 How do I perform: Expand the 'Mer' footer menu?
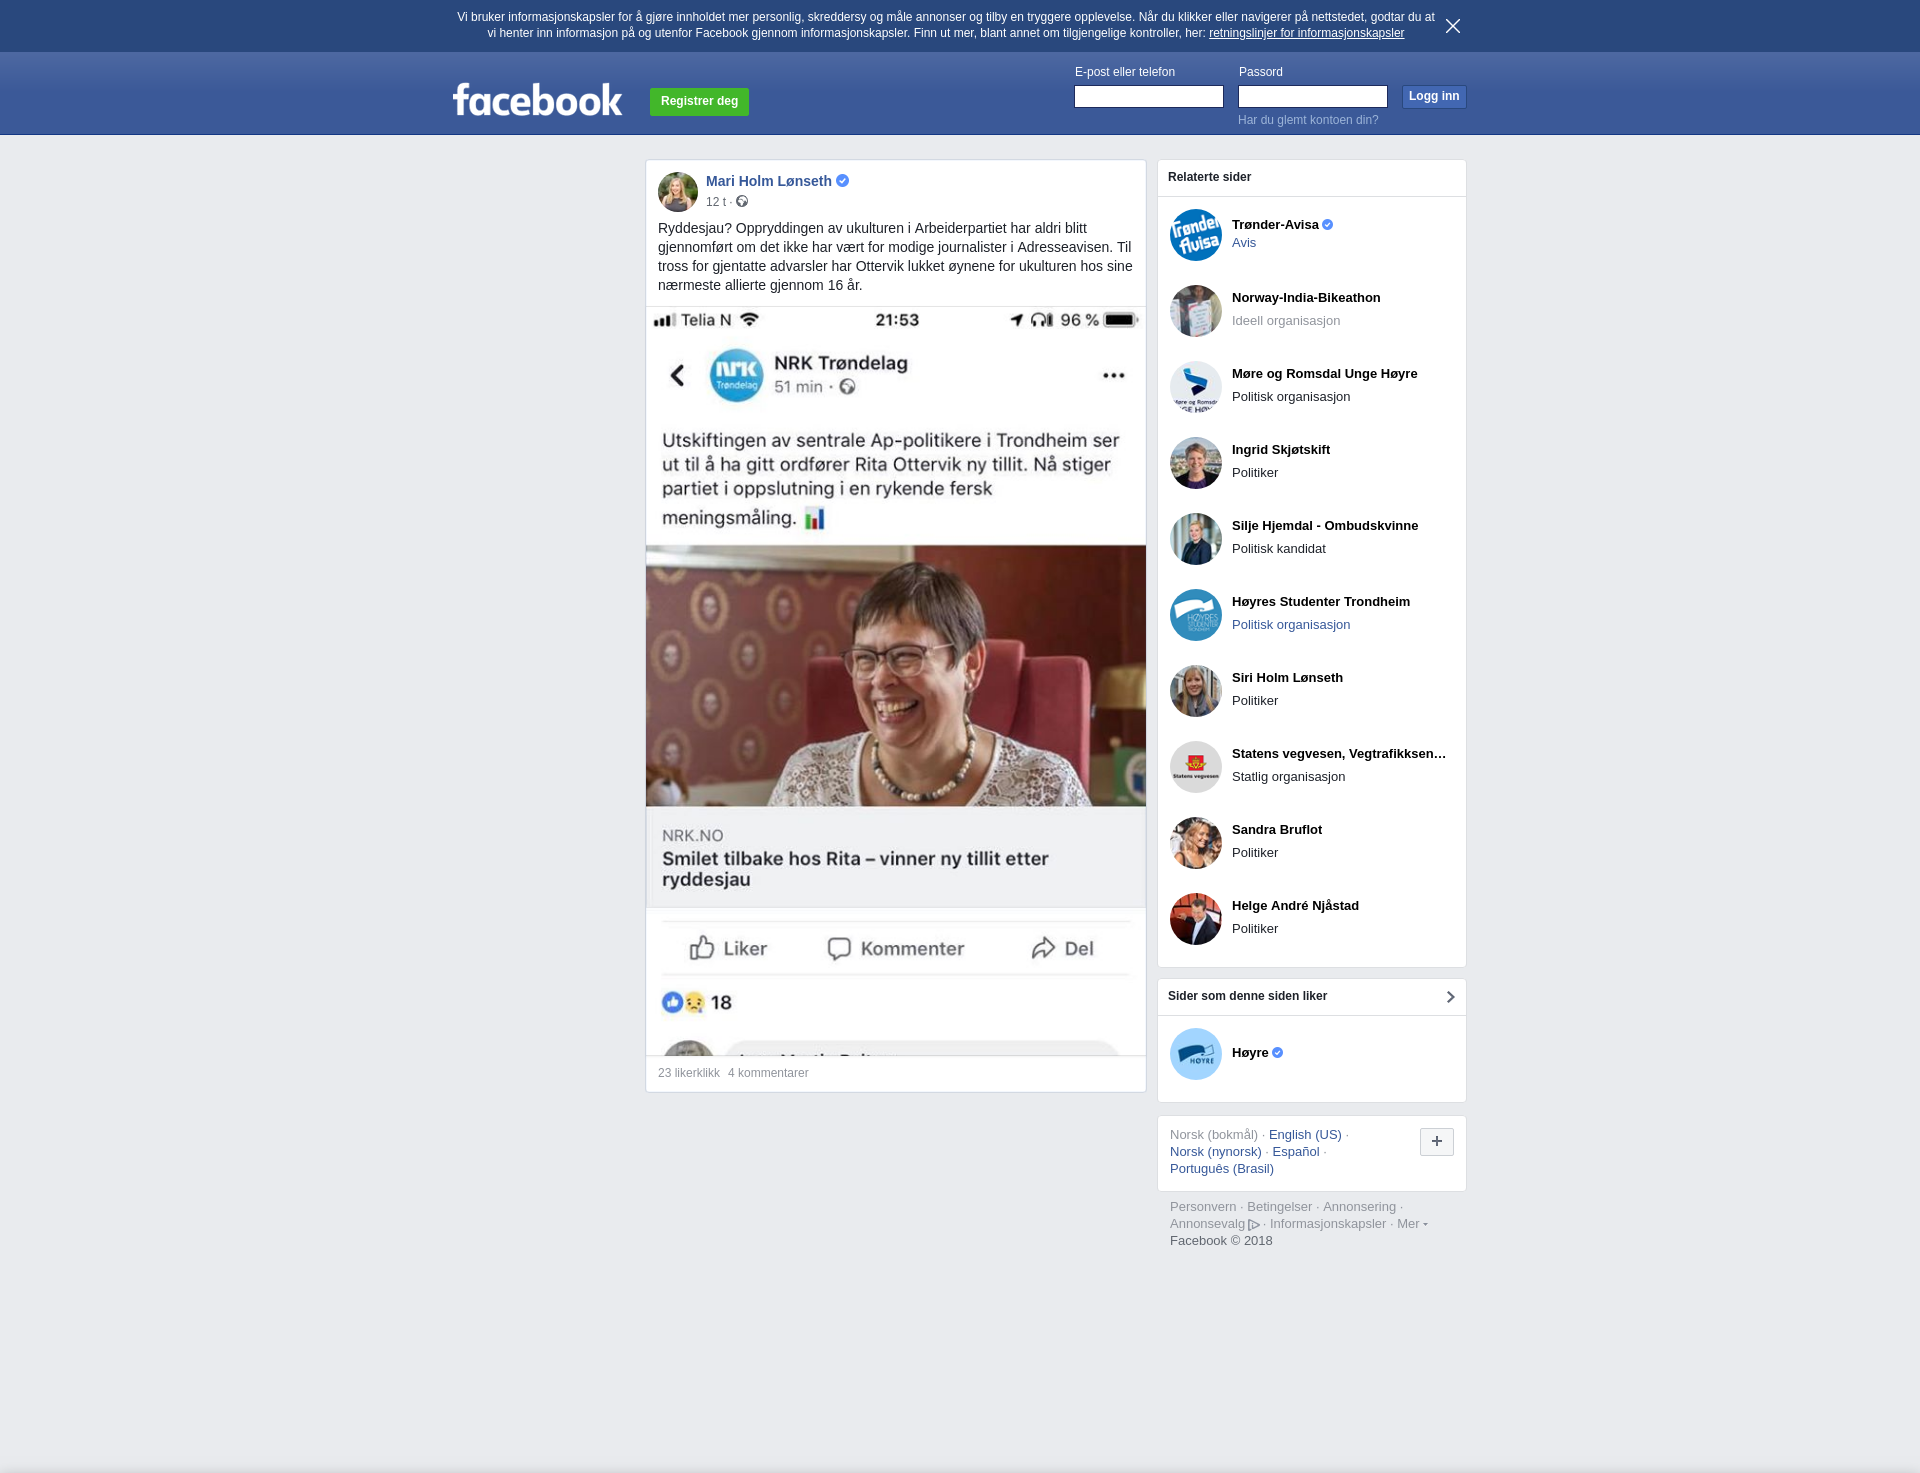click(1411, 1224)
